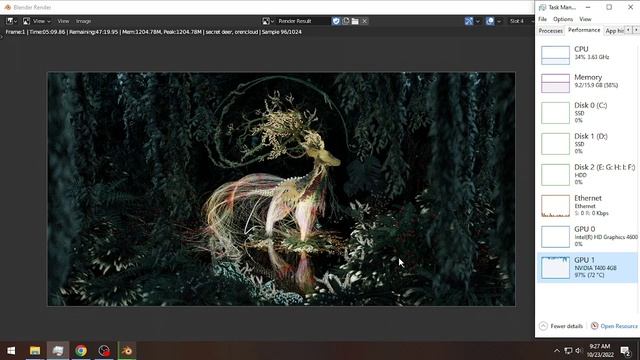This screenshot has height=360, width=640.
Task: Click the Blender taskbar icon
Action: coord(127,351)
